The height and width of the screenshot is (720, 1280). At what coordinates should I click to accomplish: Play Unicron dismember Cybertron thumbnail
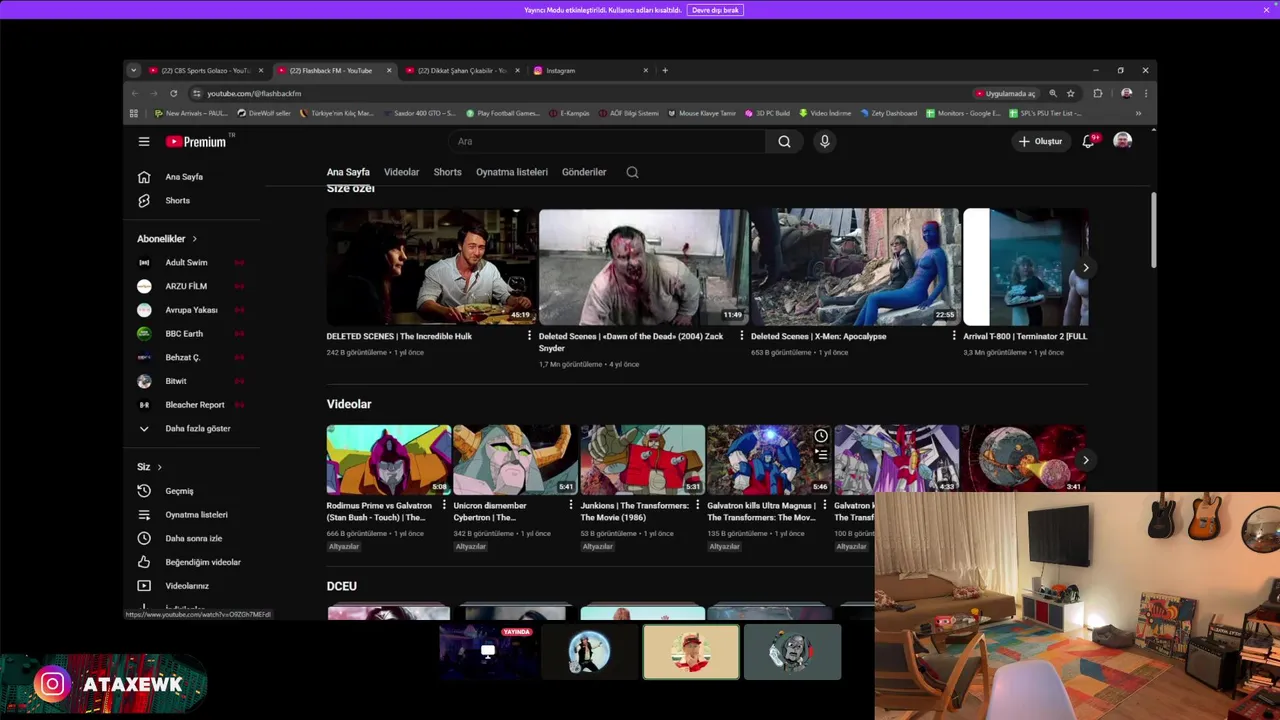click(x=515, y=459)
